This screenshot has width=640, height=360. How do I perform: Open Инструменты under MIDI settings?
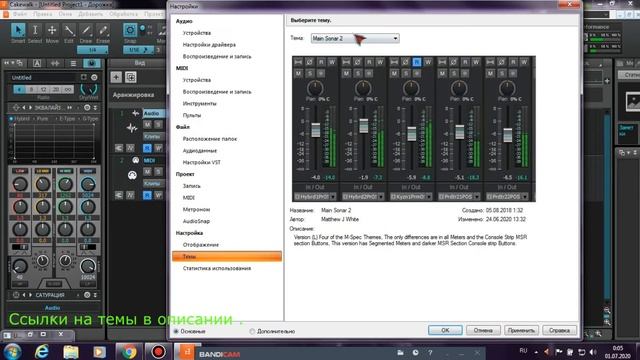pos(200,104)
